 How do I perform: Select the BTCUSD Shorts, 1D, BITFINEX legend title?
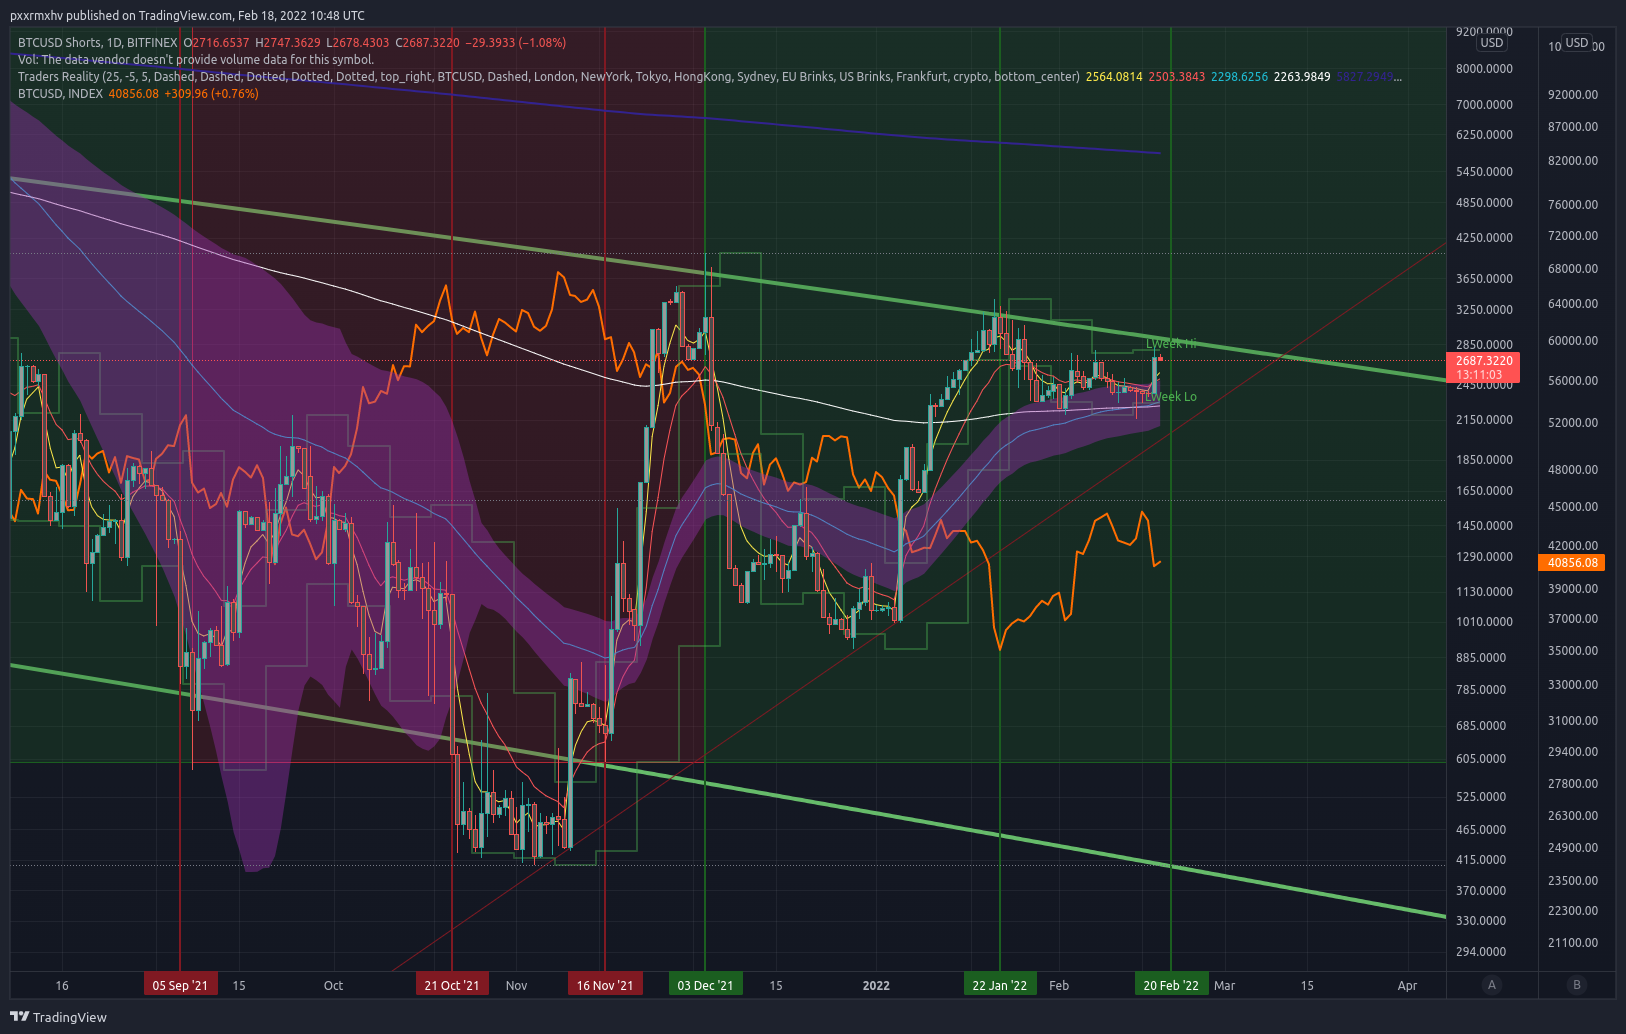(x=98, y=43)
